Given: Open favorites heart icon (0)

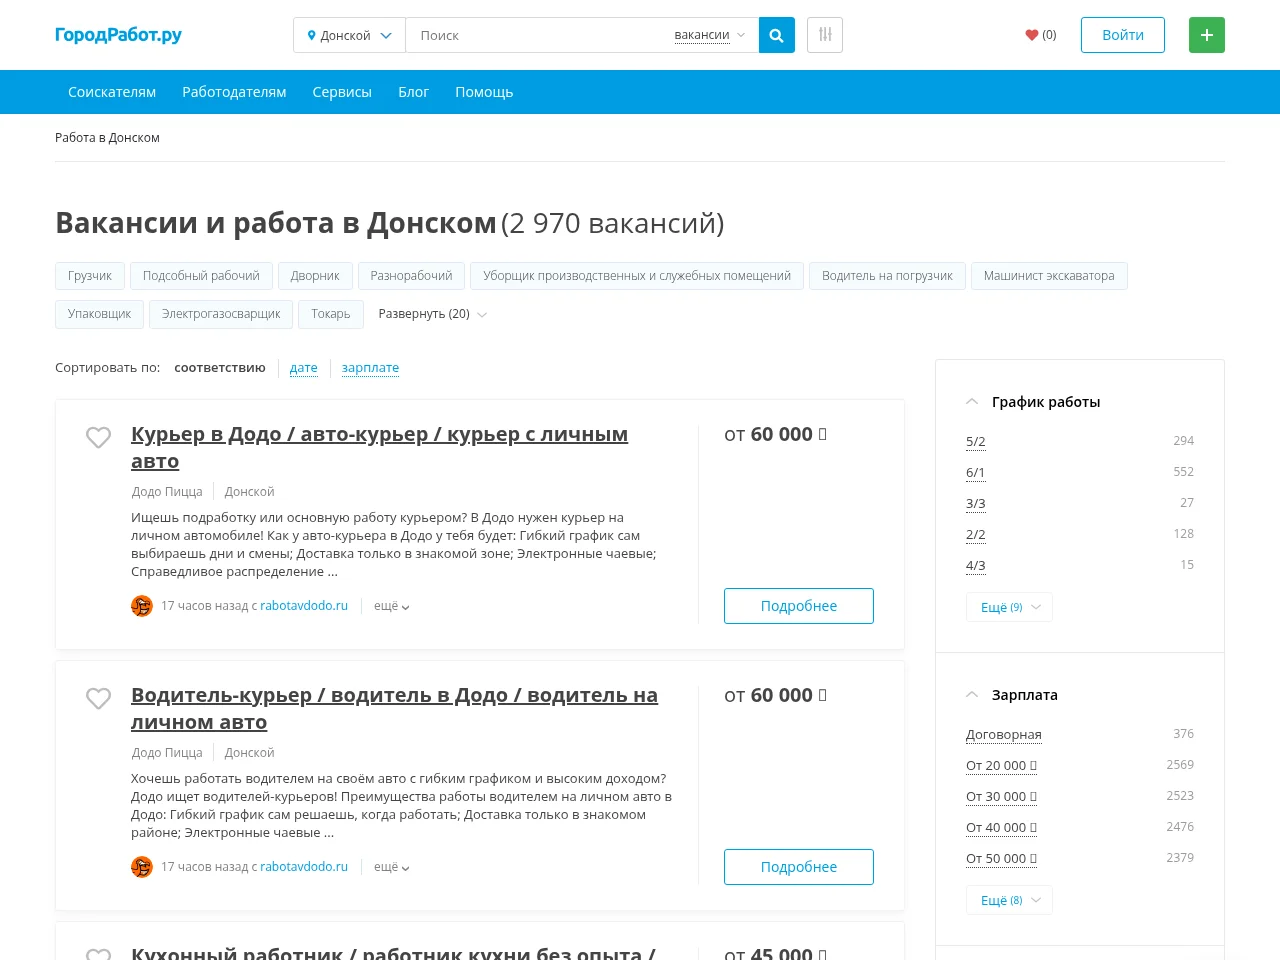Looking at the screenshot, I should pos(1040,35).
